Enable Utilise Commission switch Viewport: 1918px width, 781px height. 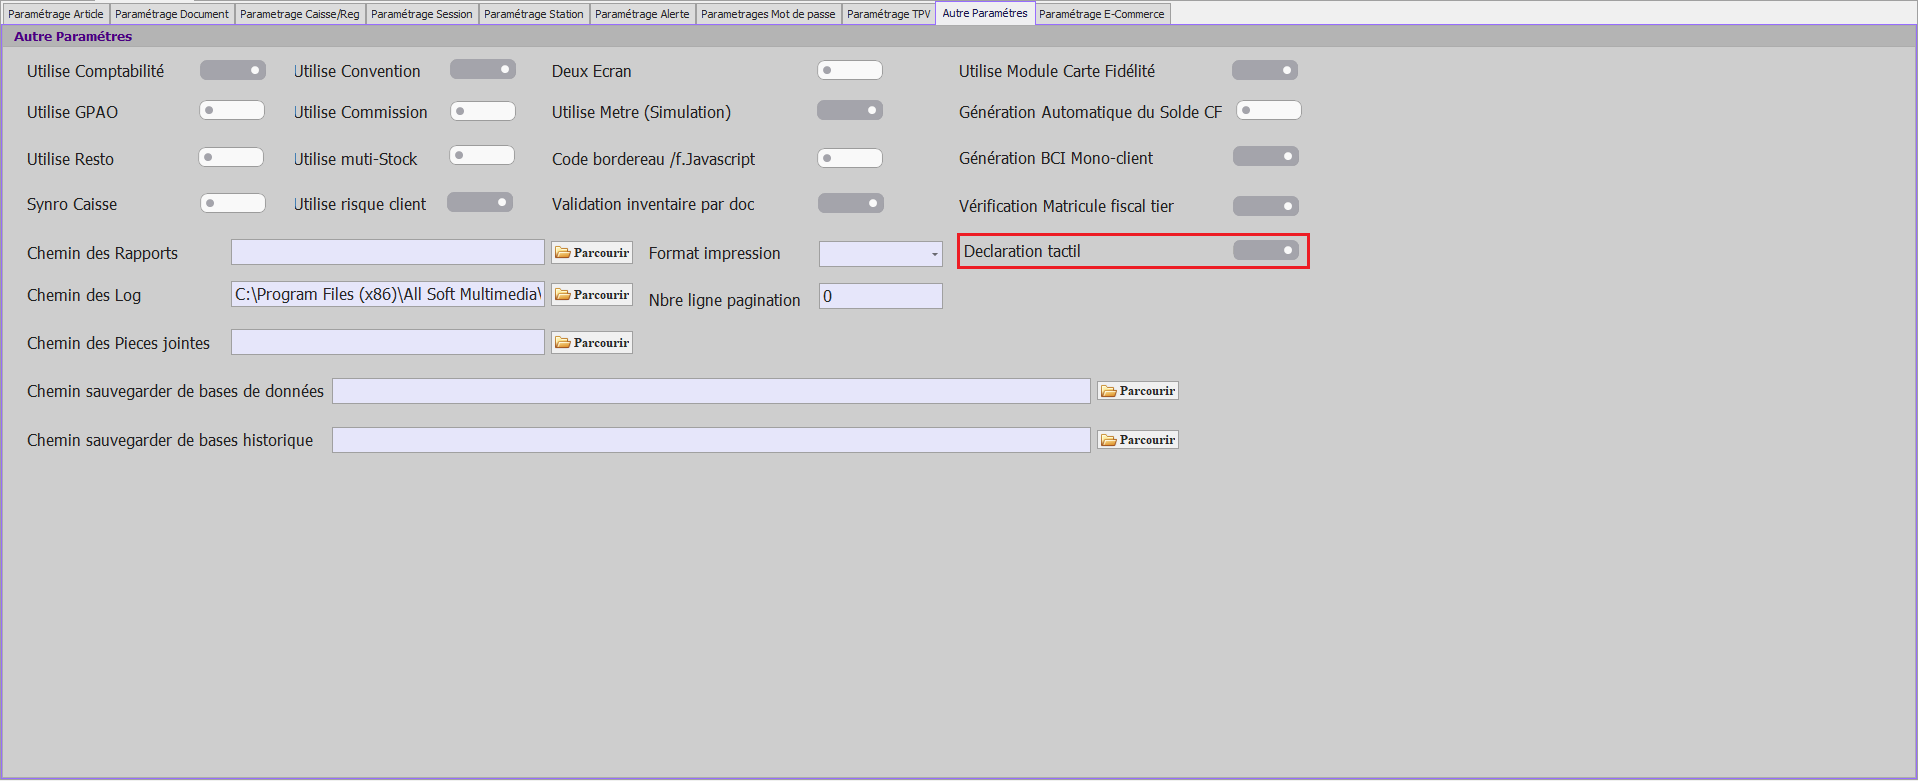(483, 111)
